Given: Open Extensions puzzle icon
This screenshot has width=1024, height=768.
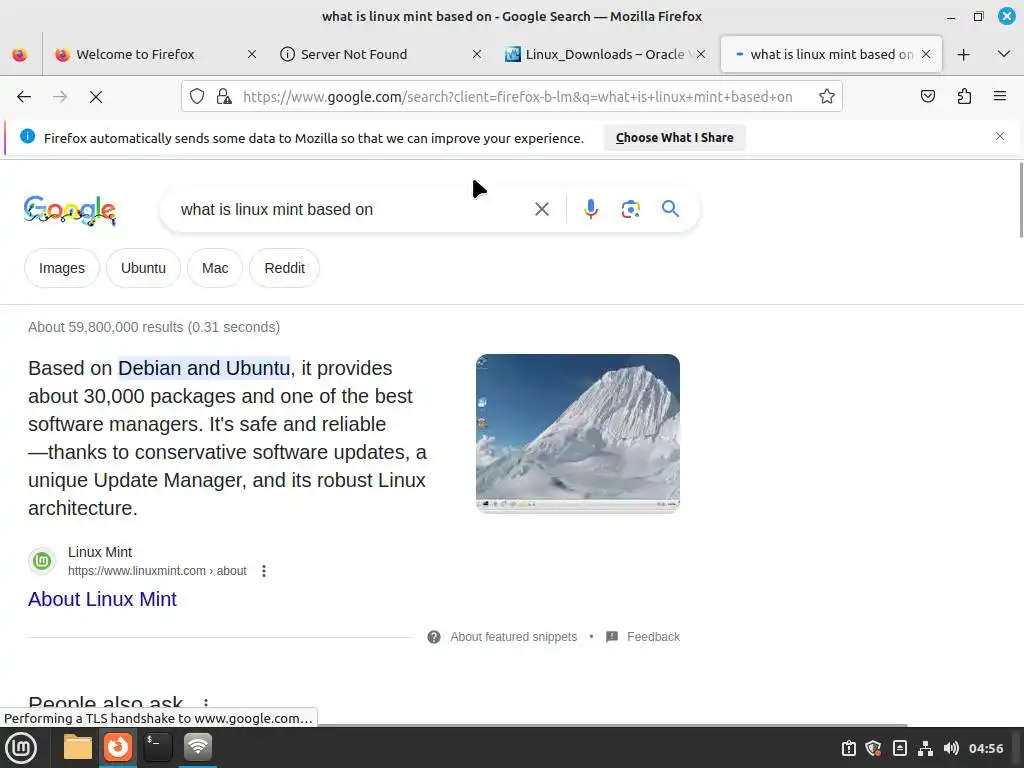Looking at the screenshot, I should [x=964, y=97].
